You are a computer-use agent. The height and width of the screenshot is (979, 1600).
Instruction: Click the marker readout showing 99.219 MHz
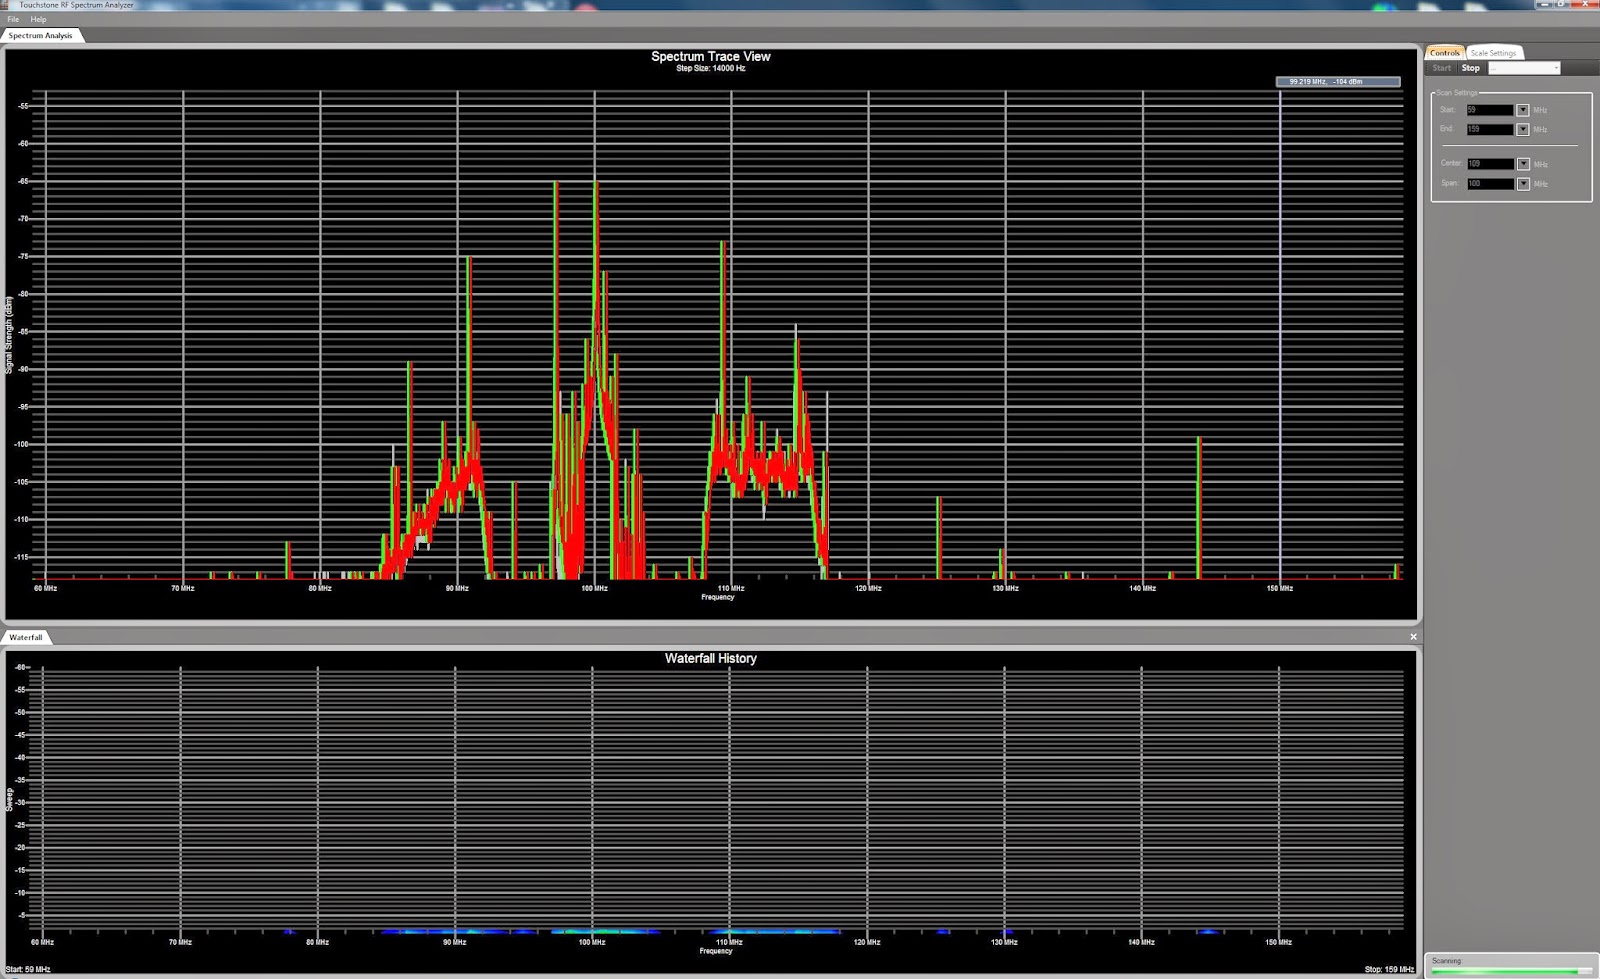click(x=1336, y=81)
